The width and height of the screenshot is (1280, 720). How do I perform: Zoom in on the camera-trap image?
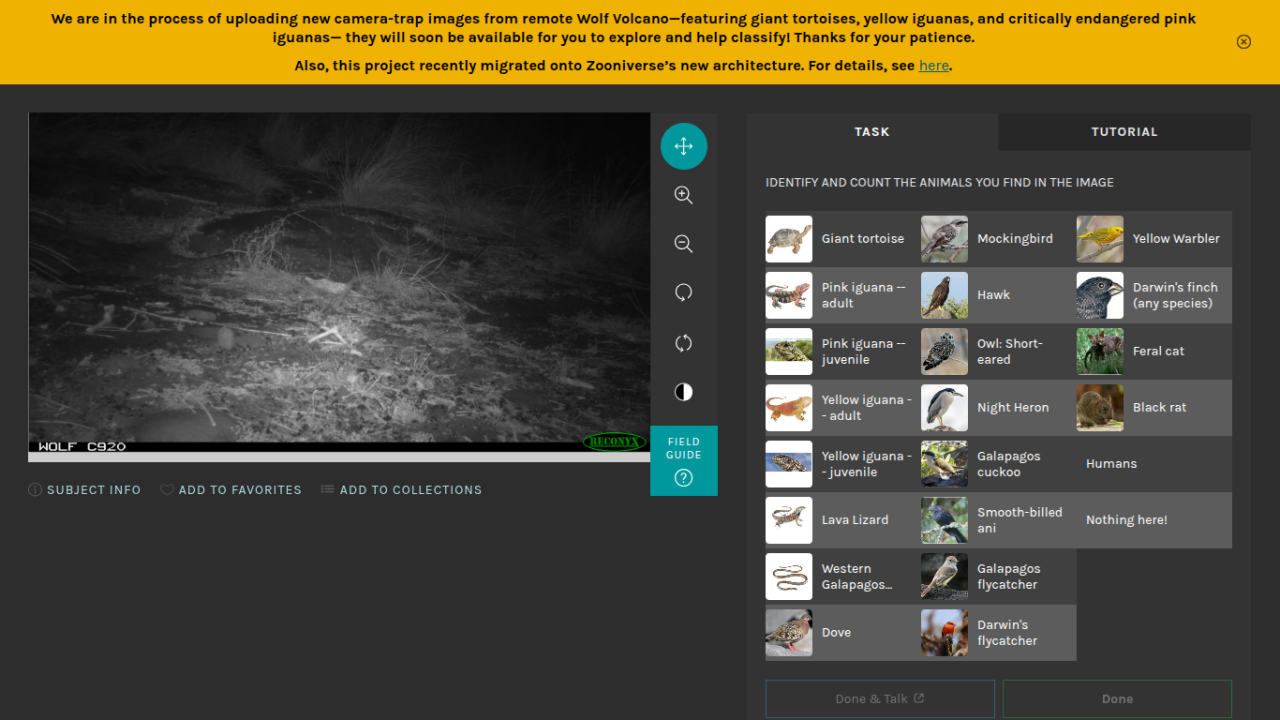point(684,195)
